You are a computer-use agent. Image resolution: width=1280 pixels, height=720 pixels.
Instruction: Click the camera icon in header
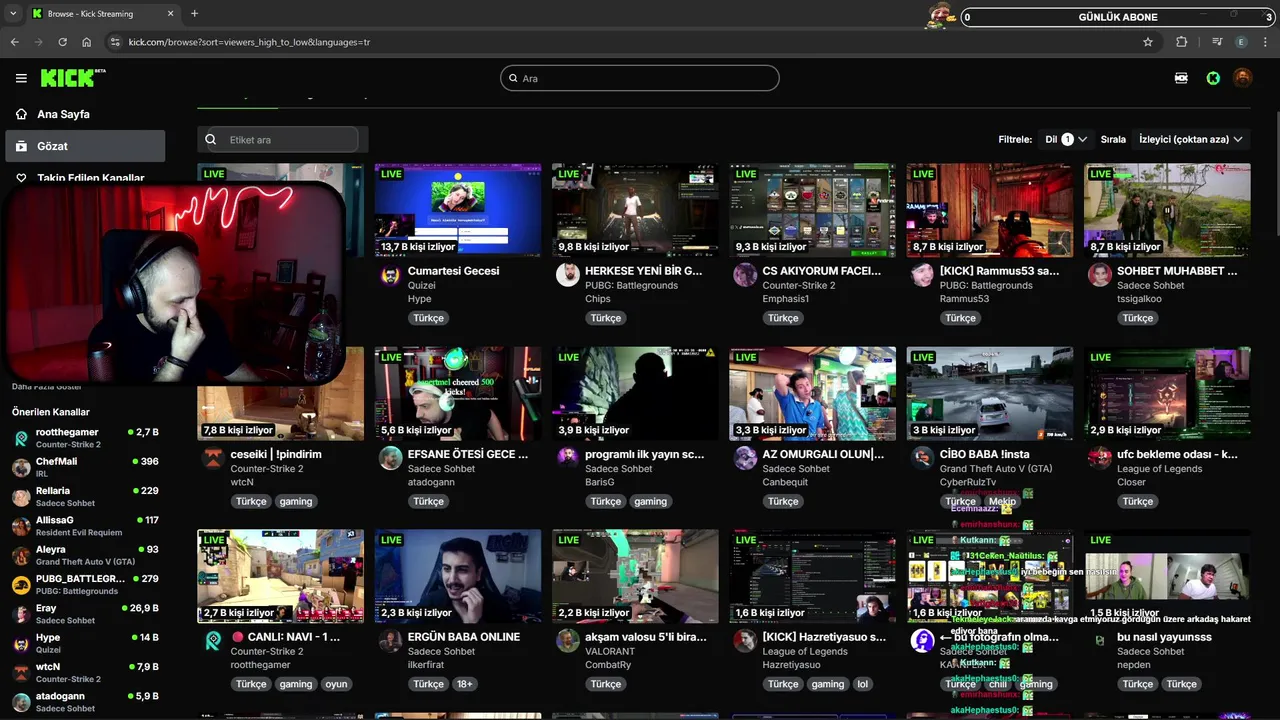point(1181,78)
